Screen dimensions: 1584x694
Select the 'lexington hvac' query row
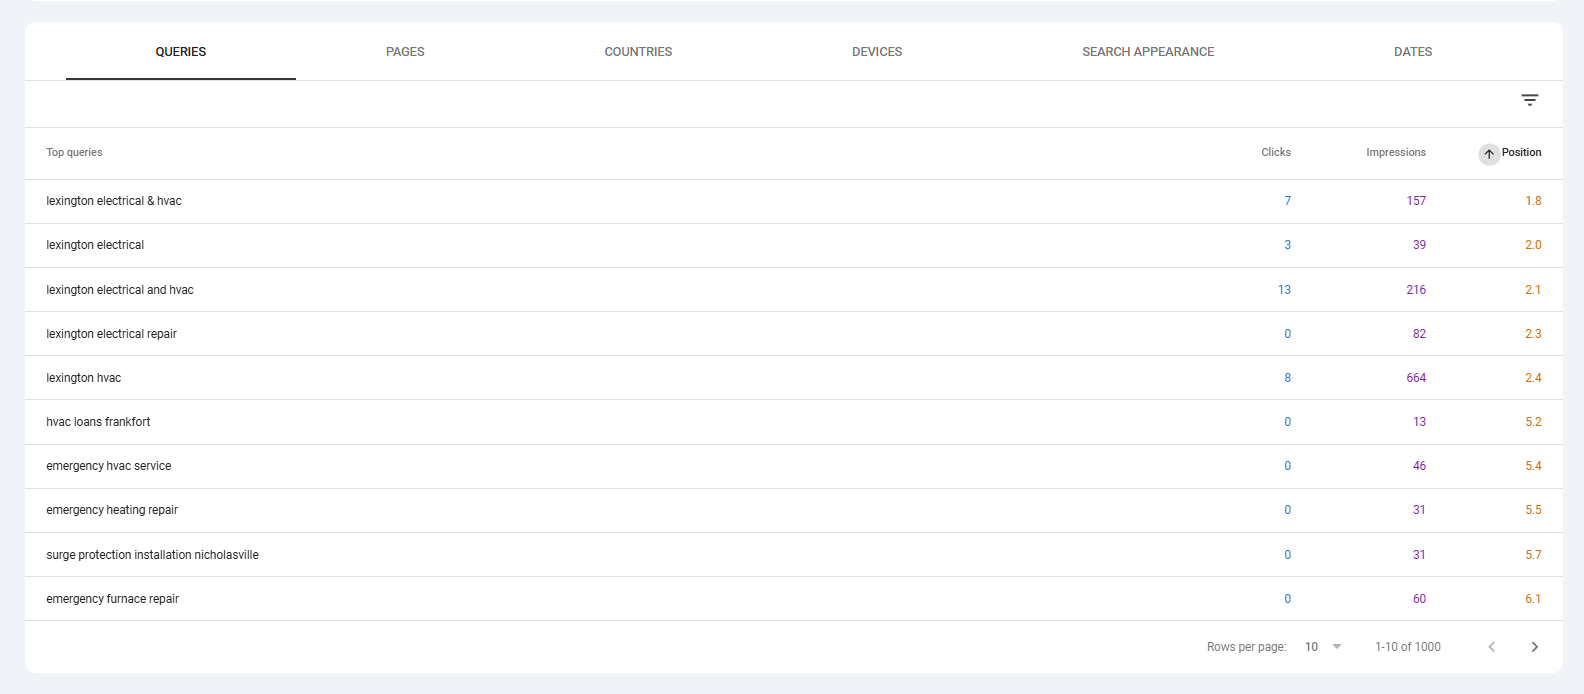84,378
